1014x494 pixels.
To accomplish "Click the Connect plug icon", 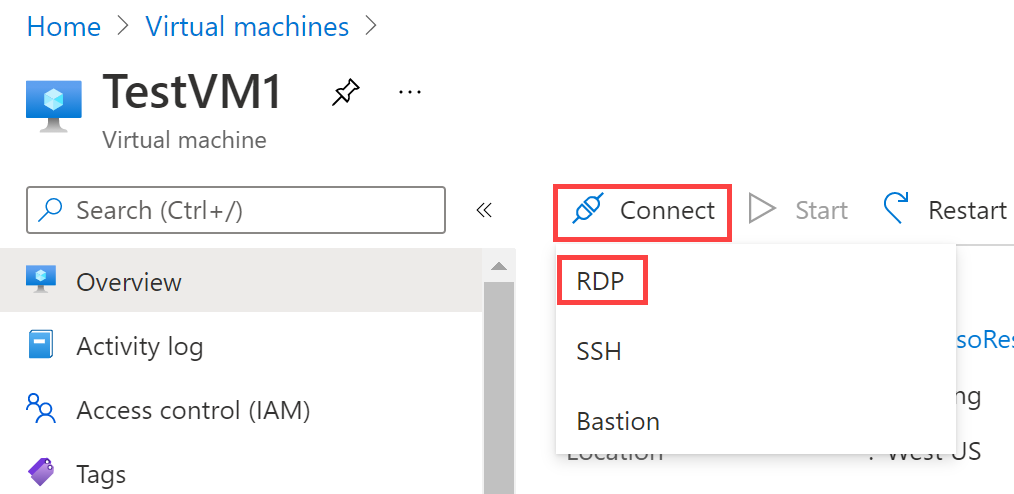I will pyautogui.click(x=587, y=209).
